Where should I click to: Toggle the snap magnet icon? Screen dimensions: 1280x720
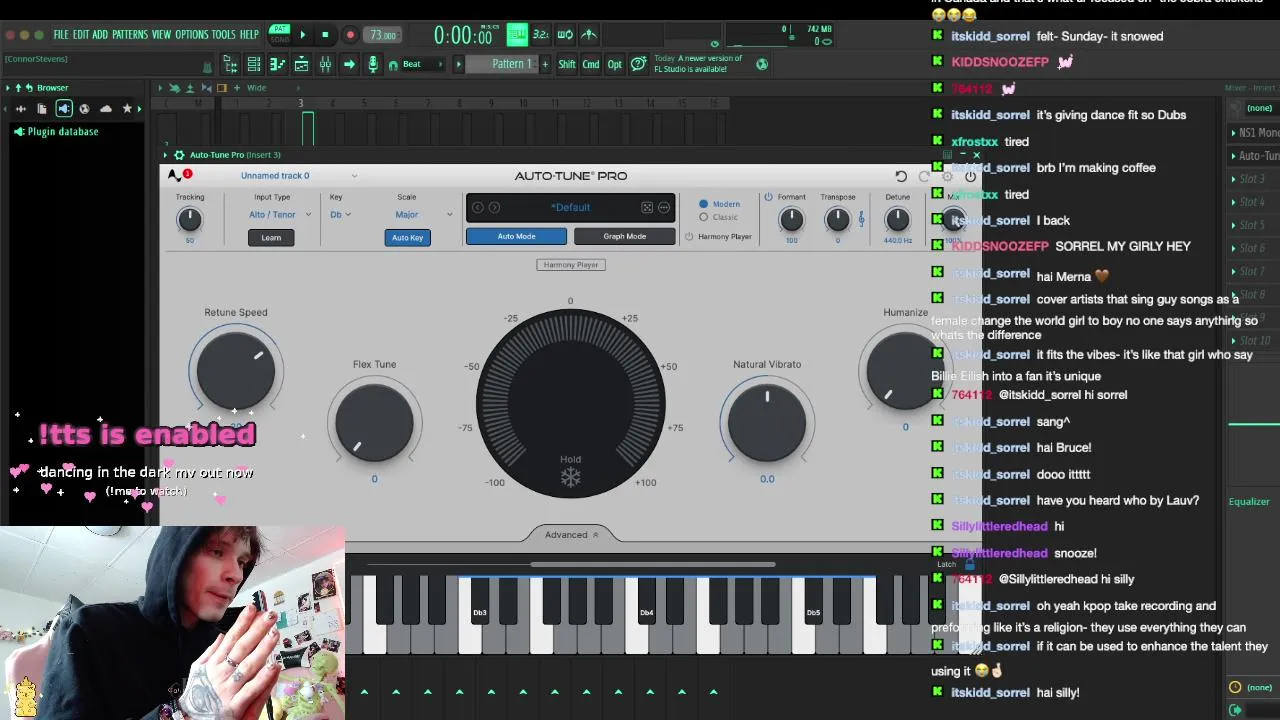pos(393,65)
